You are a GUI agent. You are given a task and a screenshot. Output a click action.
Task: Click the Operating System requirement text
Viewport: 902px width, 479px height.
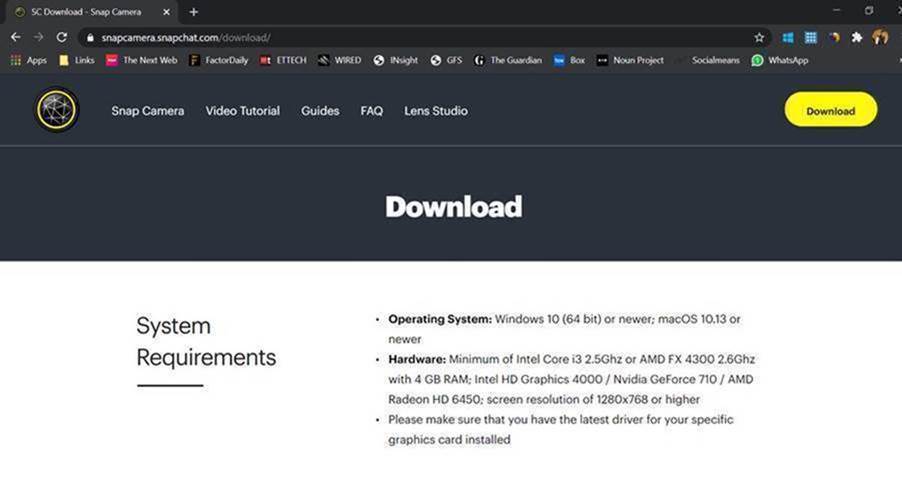564,329
